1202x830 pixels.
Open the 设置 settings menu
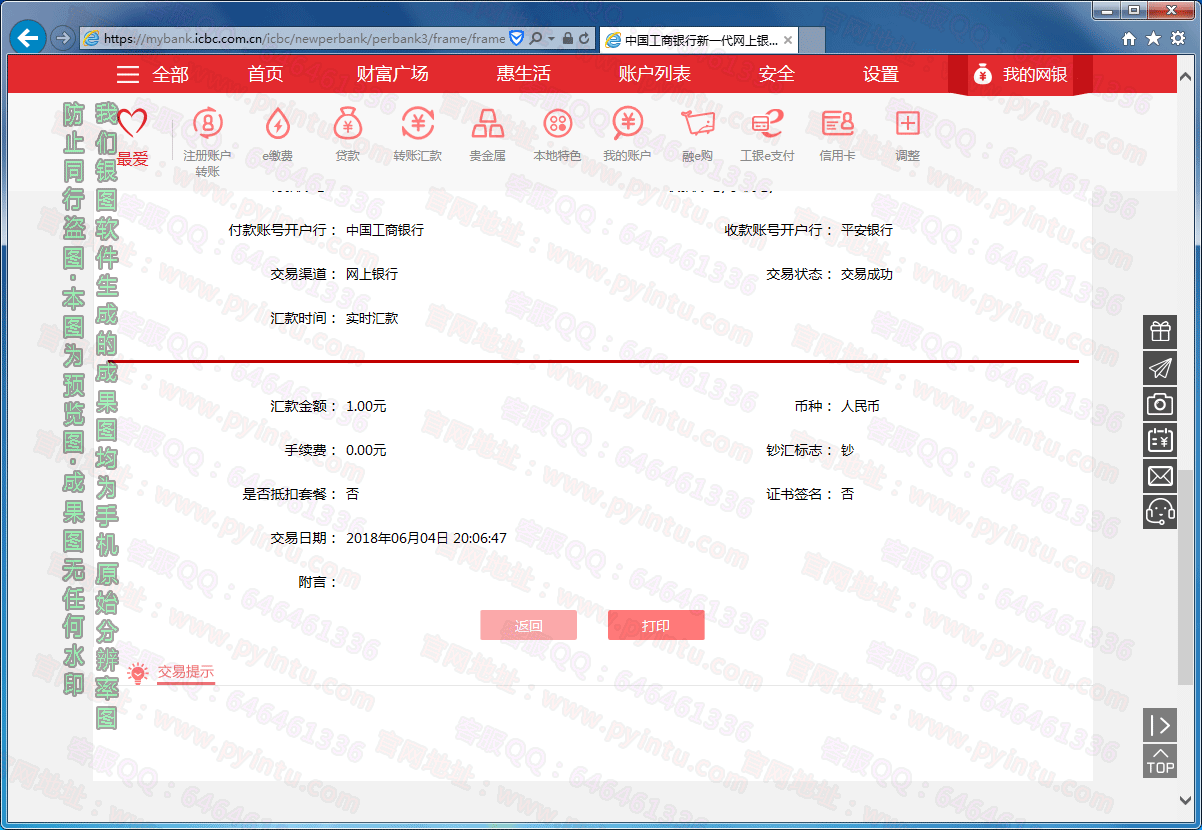pyautogui.click(x=881, y=74)
